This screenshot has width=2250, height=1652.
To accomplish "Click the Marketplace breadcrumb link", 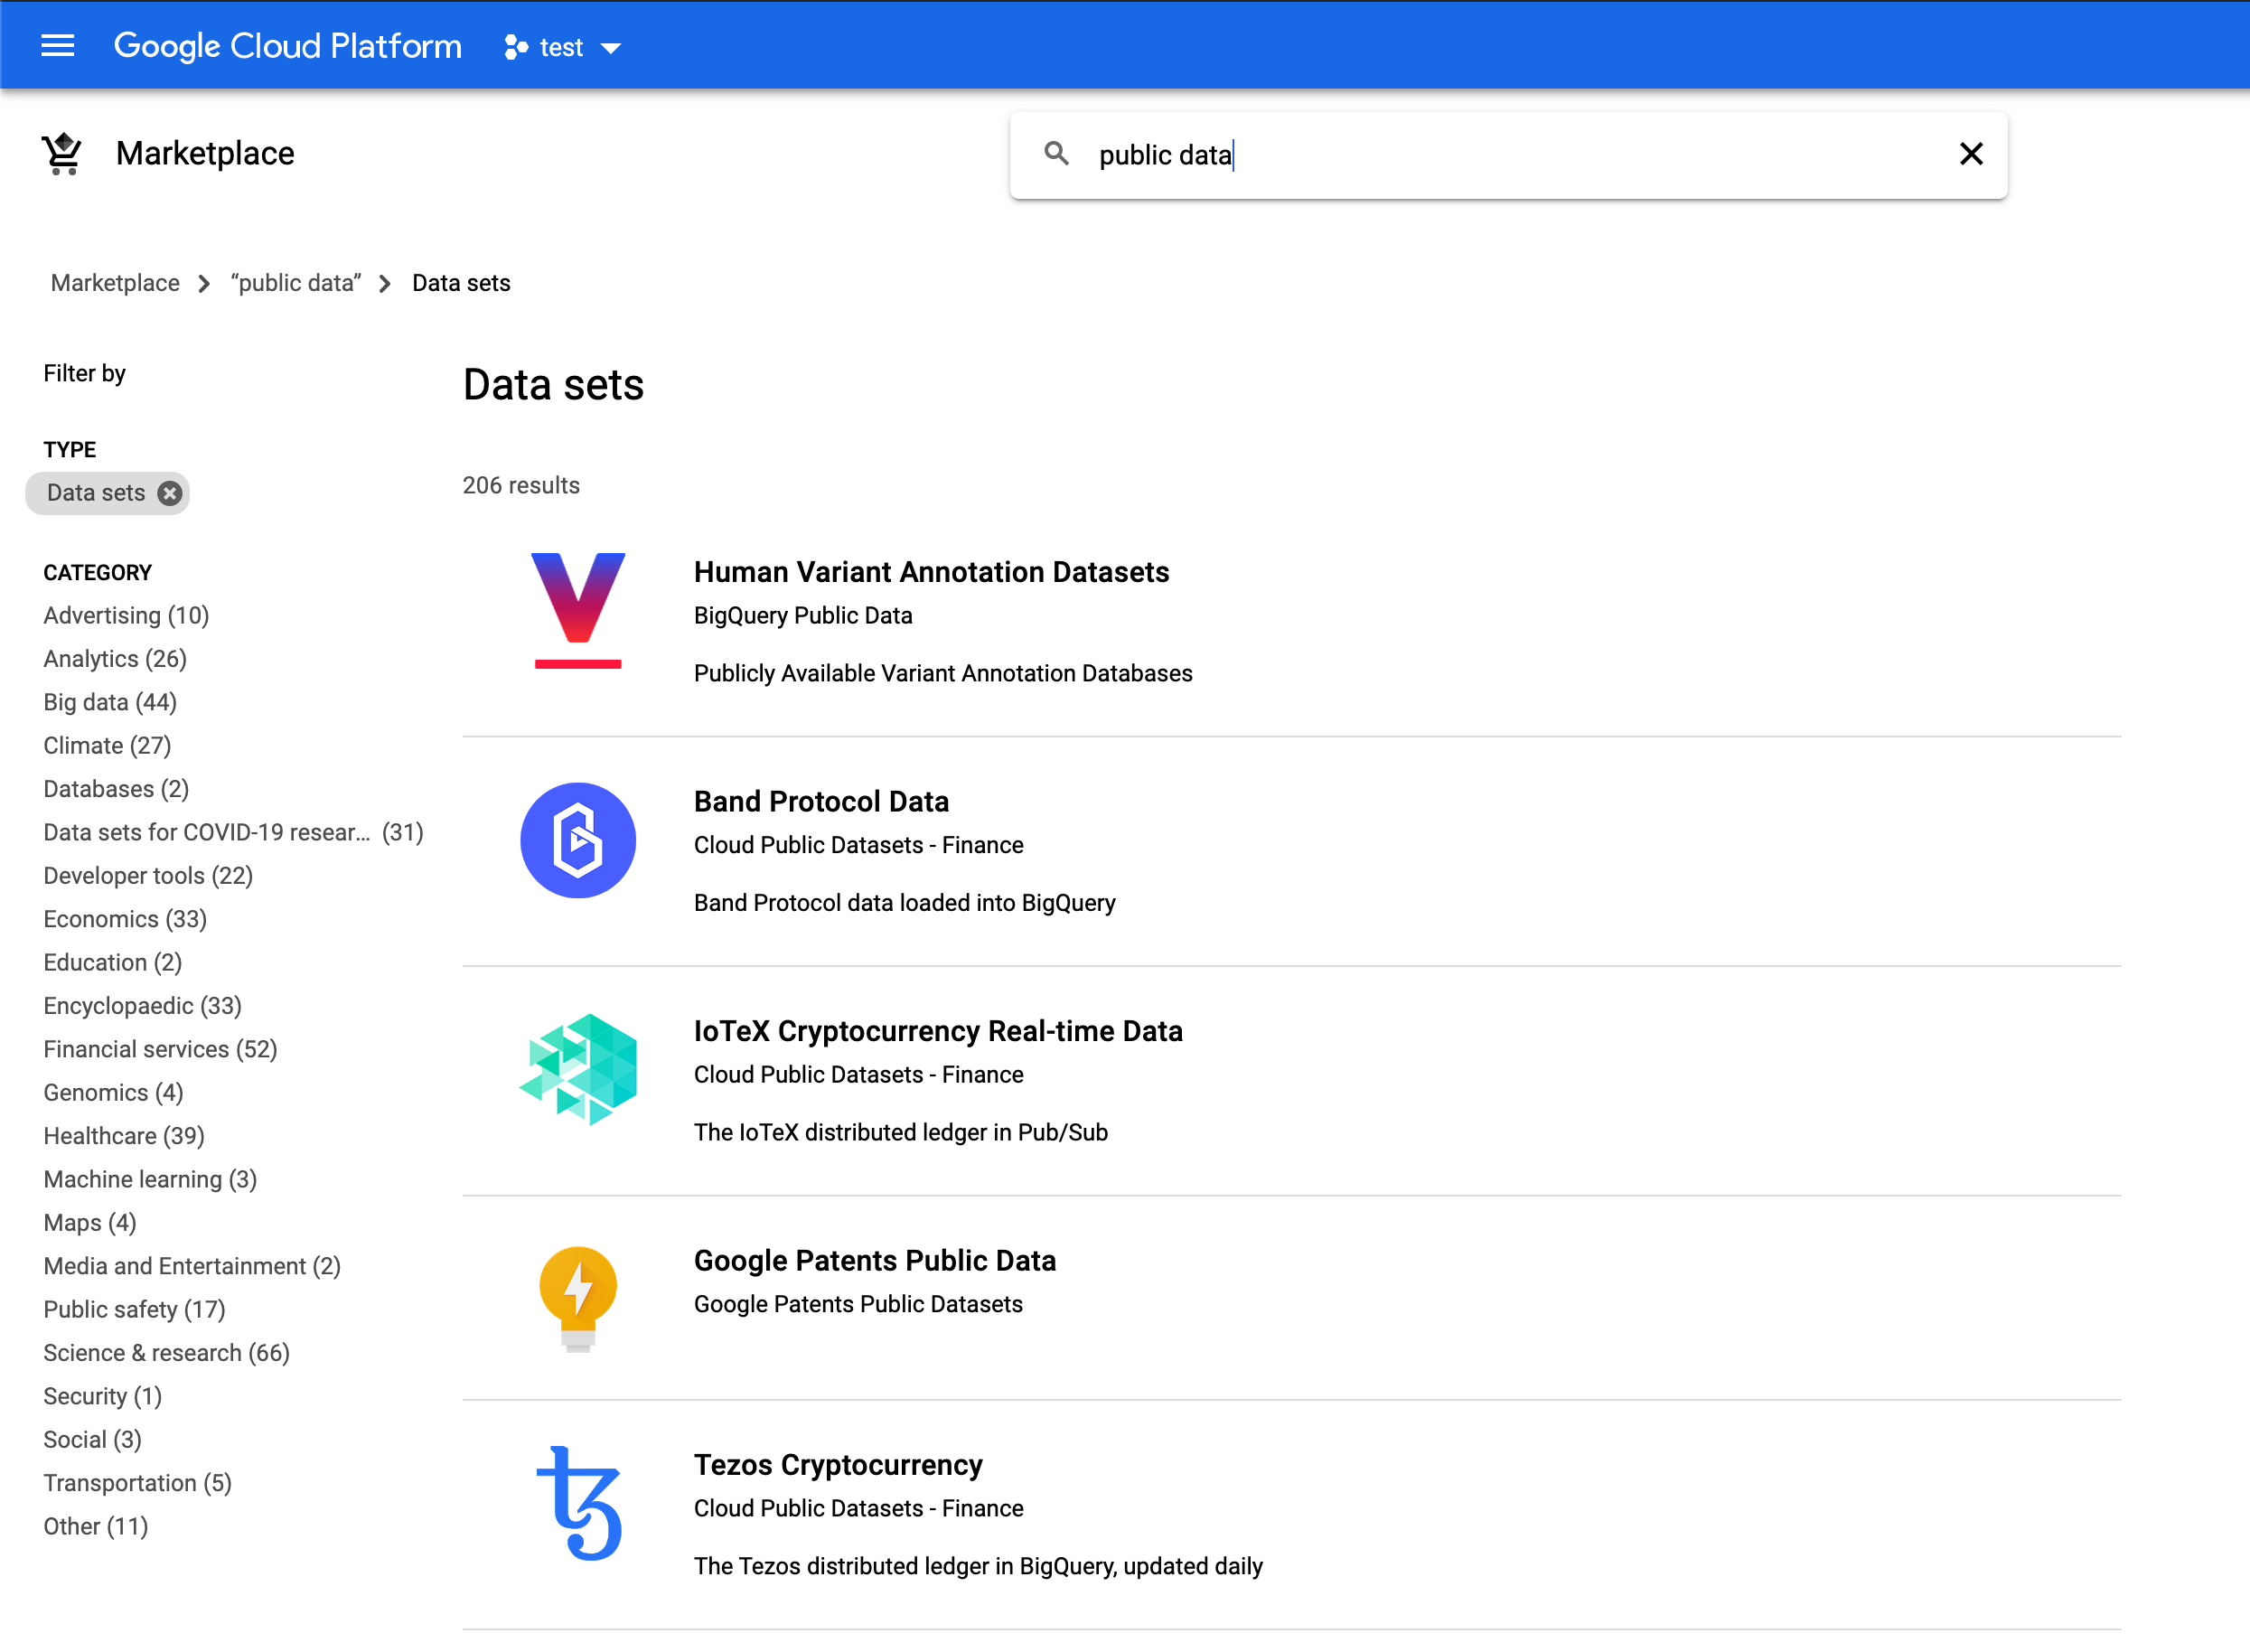I will tap(117, 283).
